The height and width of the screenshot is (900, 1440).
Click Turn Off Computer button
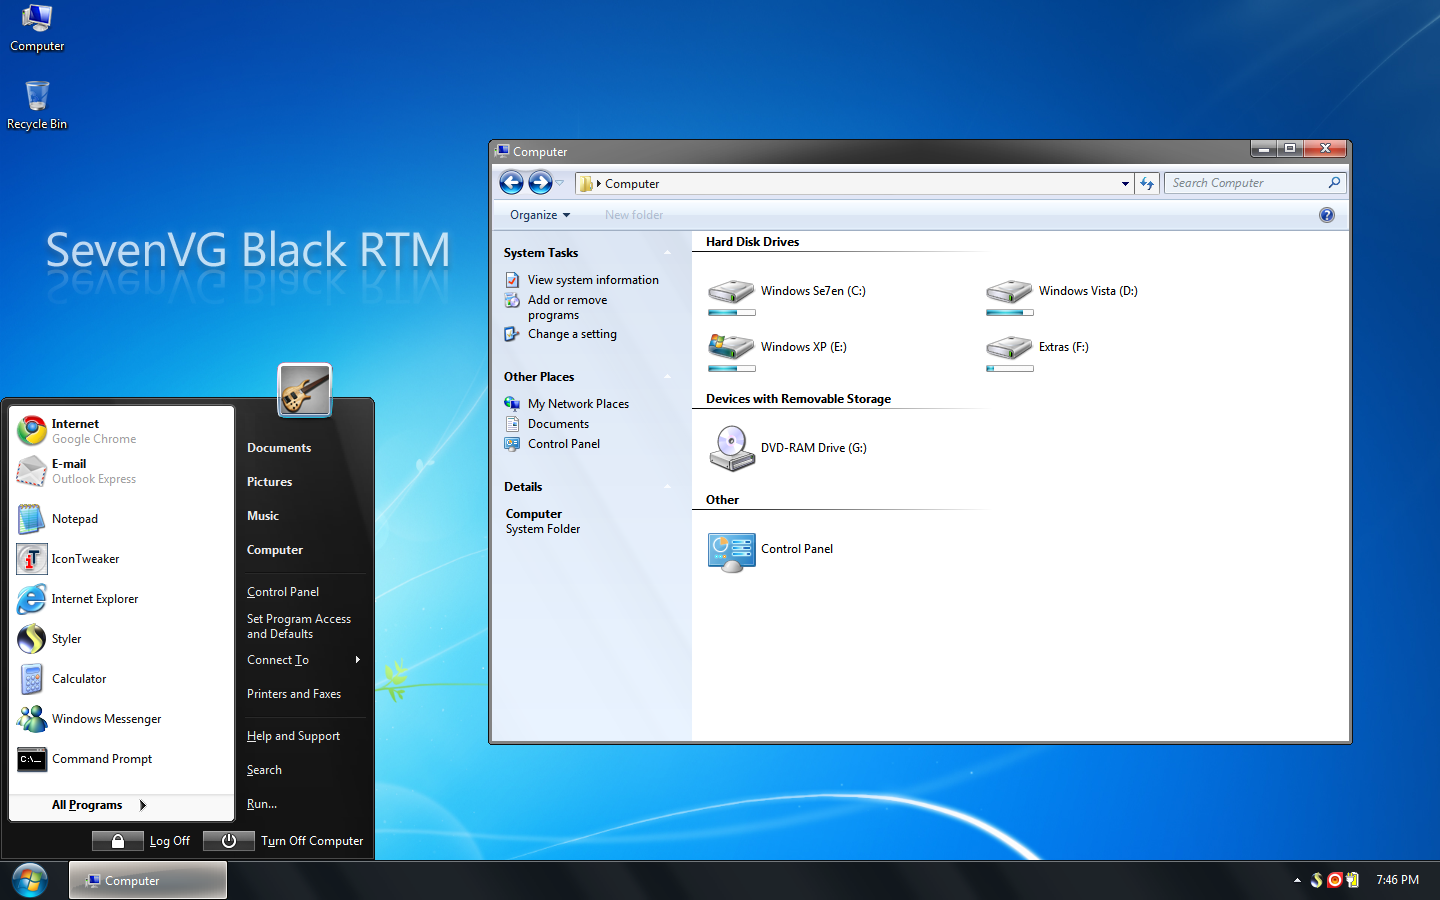[284, 841]
